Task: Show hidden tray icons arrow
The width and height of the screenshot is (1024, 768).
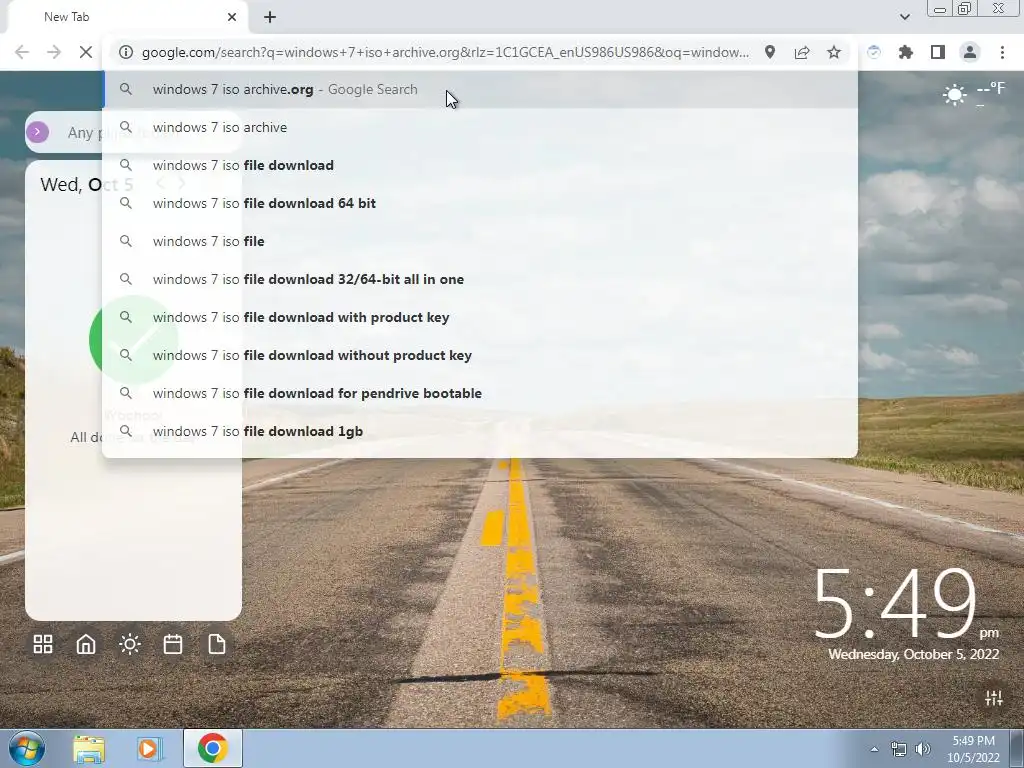Action: click(x=874, y=749)
